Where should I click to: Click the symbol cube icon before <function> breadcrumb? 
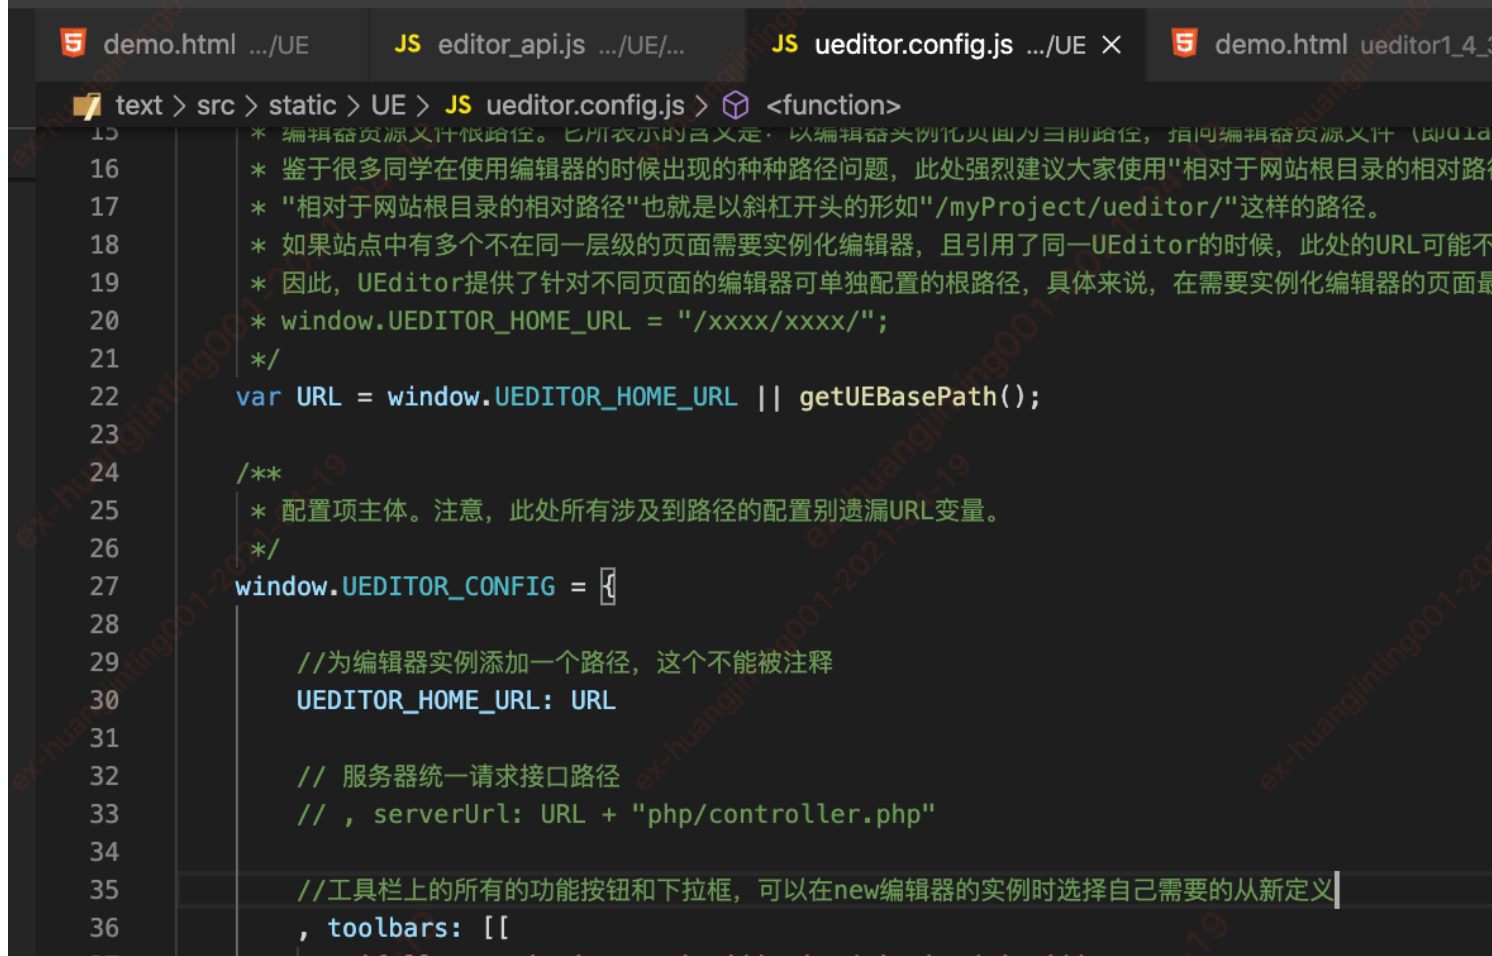[736, 105]
